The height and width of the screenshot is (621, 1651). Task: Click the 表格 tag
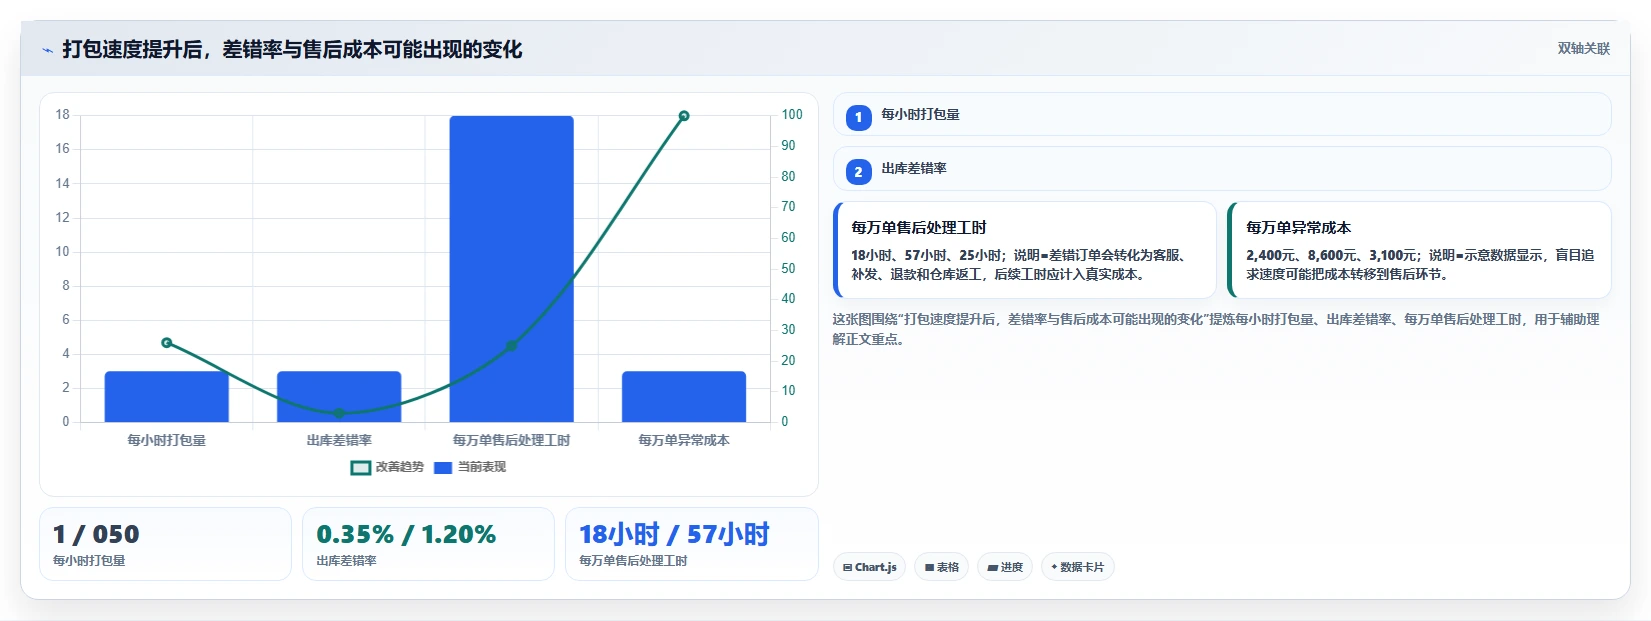click(941, 567)
